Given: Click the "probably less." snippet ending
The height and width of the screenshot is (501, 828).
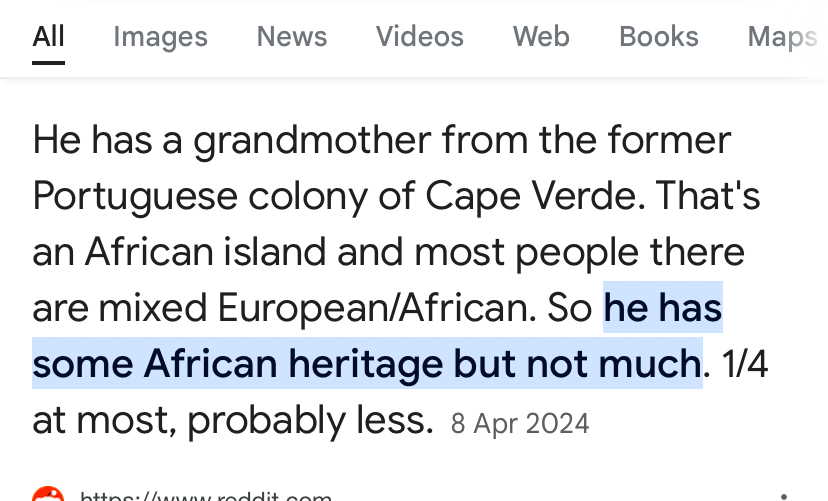Looking at the screenshot, I should (309, 421).
